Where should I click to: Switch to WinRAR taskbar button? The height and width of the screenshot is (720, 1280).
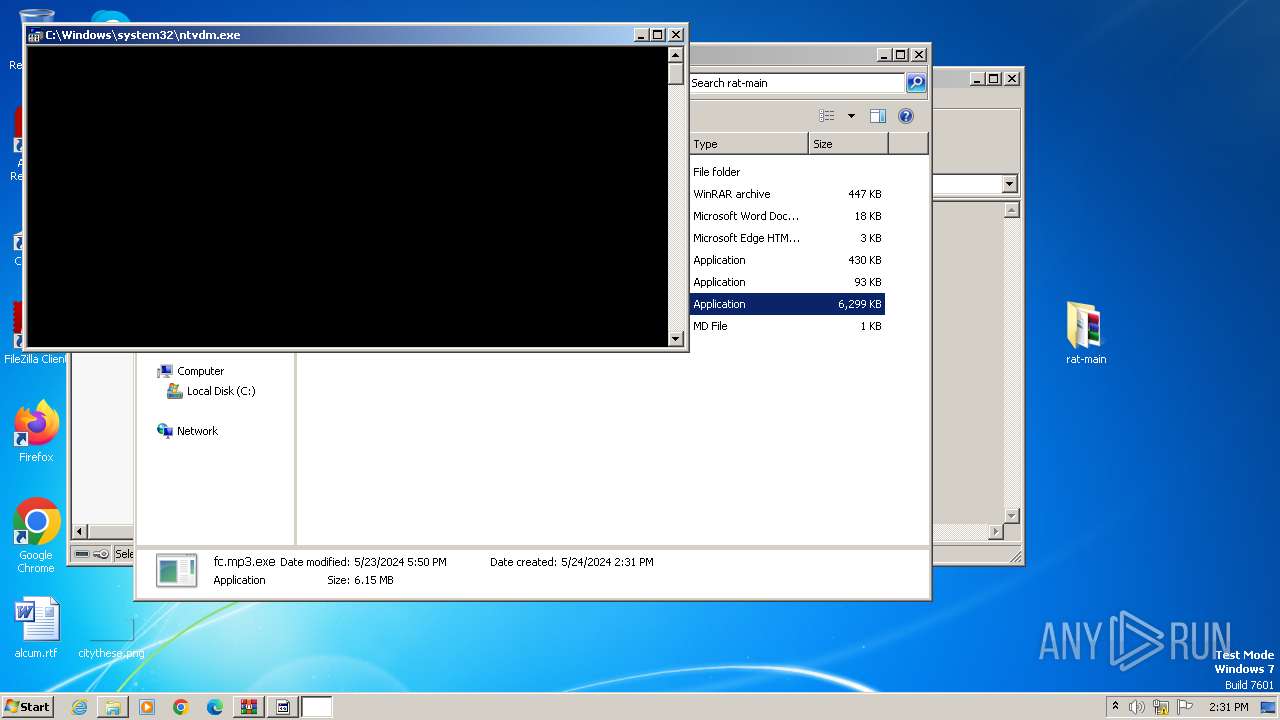coord(249,707)
